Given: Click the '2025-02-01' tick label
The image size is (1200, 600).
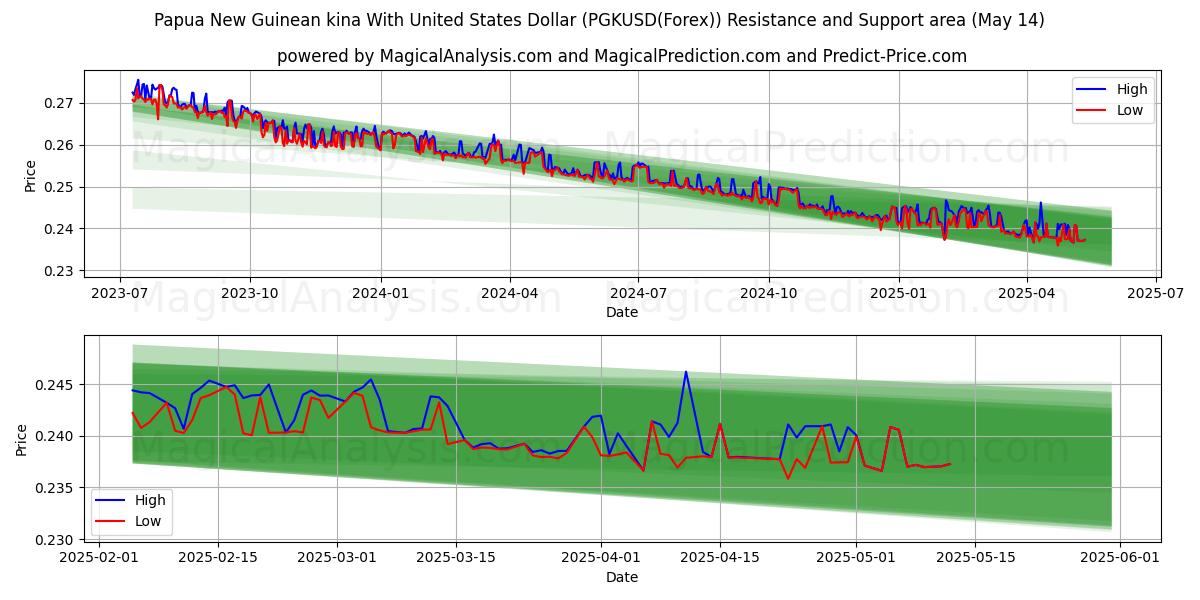Looking at the screenshot, I should point(98,558).
